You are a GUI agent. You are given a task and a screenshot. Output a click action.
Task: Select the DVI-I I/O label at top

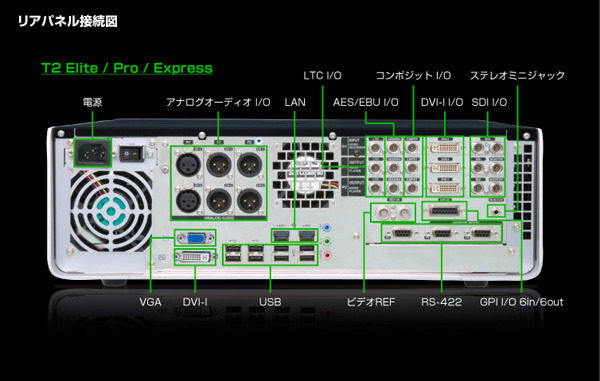(x=442, y=102)
